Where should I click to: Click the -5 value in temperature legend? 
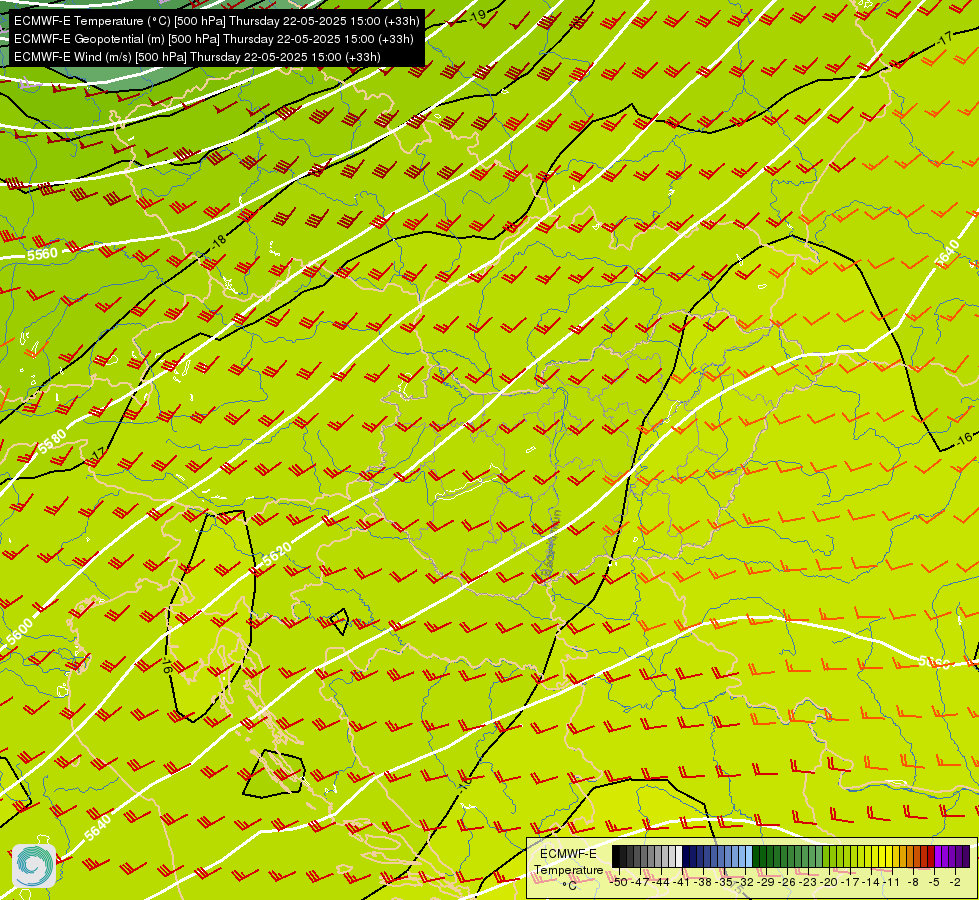(x=934, y=882)
